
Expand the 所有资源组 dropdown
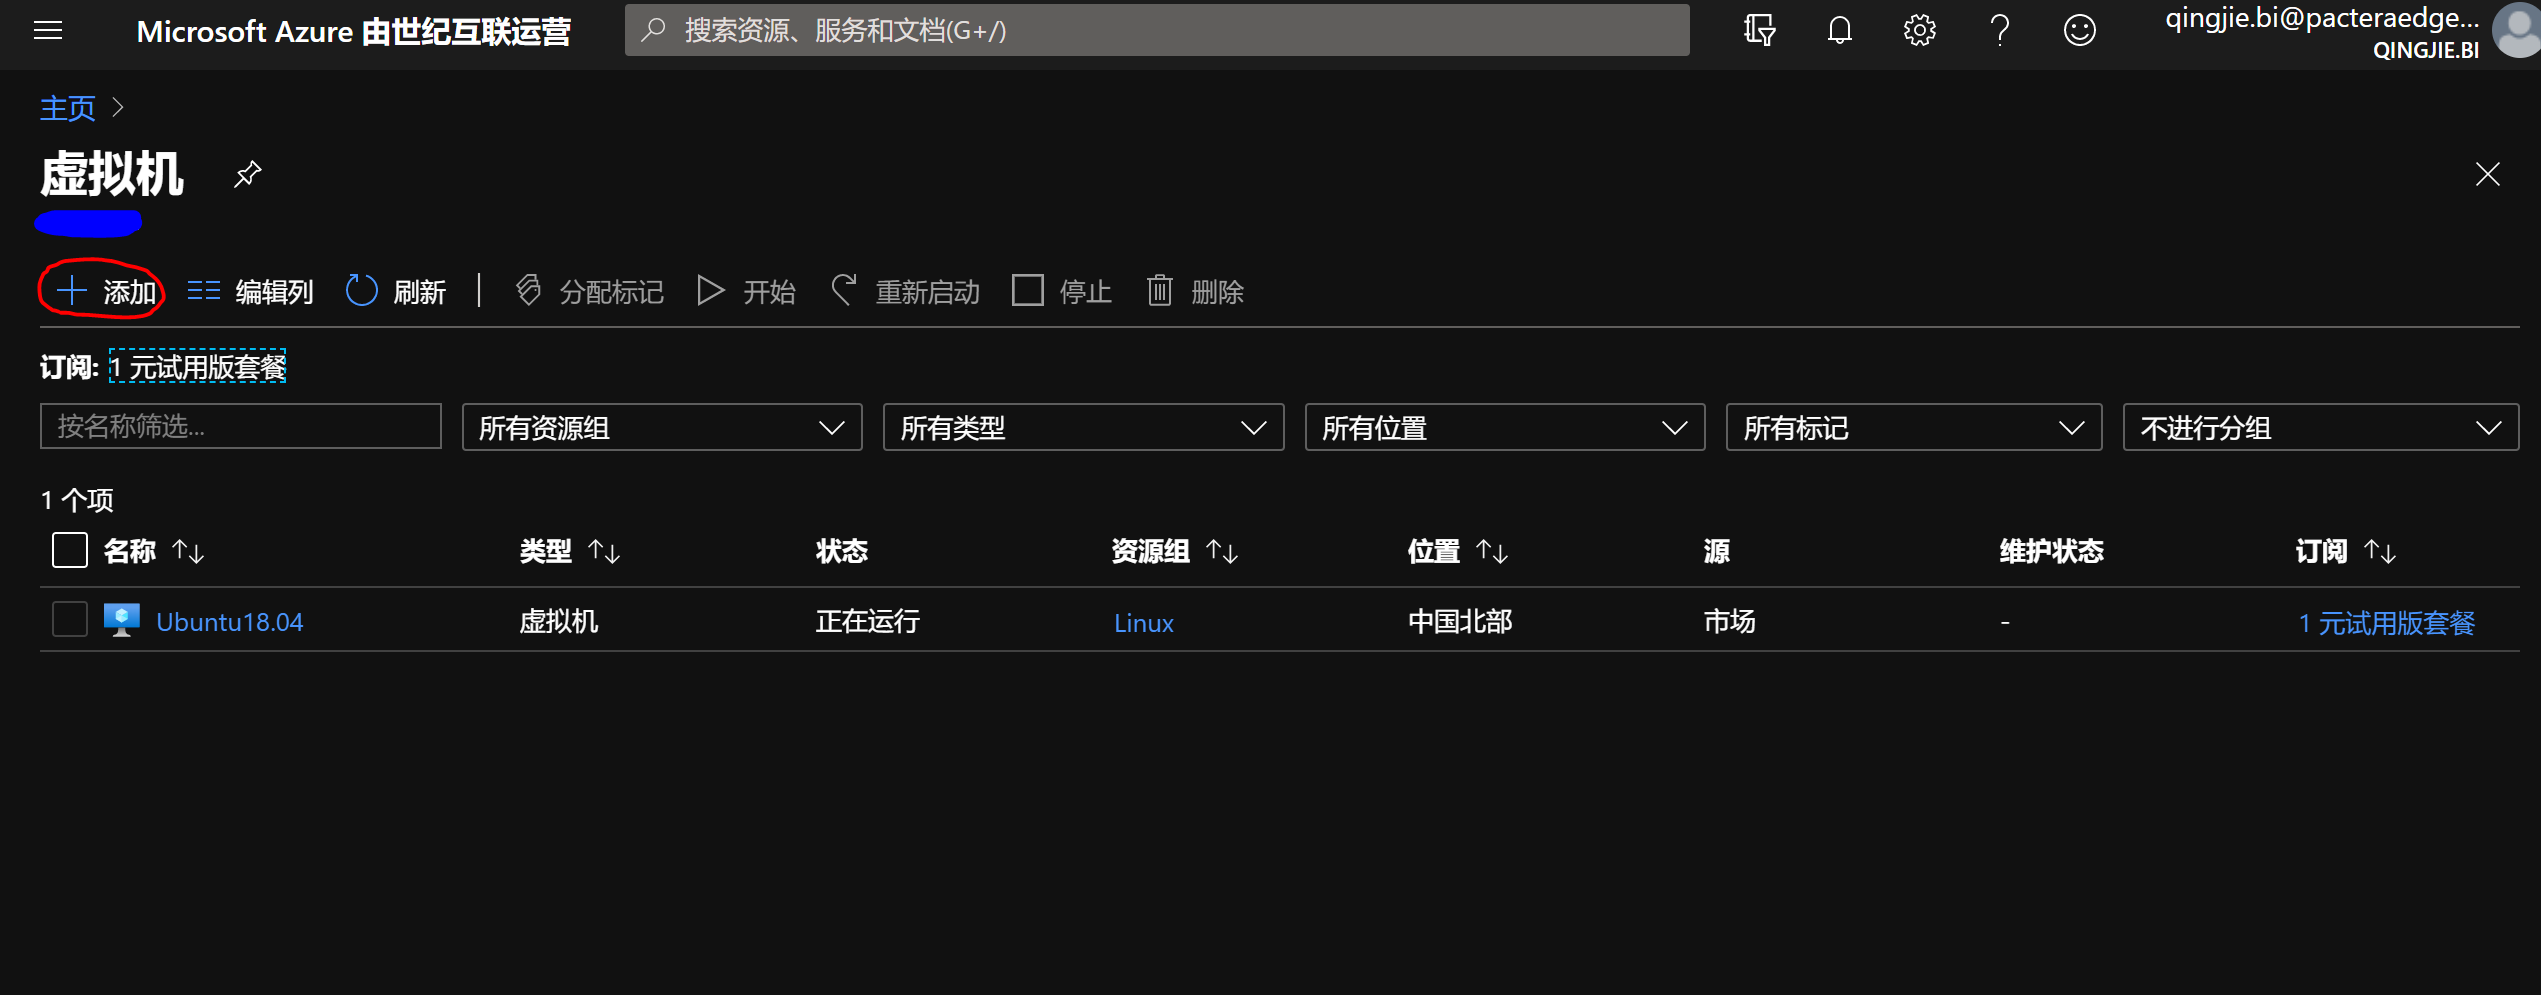coord(662,428)
